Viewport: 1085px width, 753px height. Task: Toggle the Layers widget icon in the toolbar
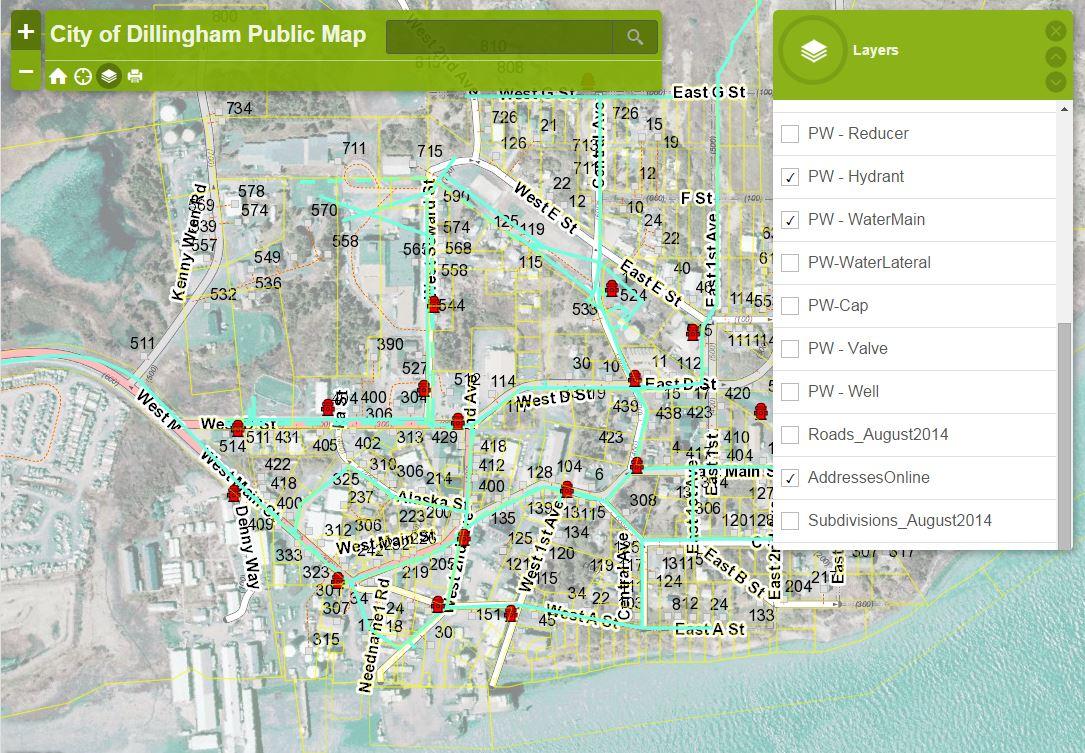click(x=109, y=76)
